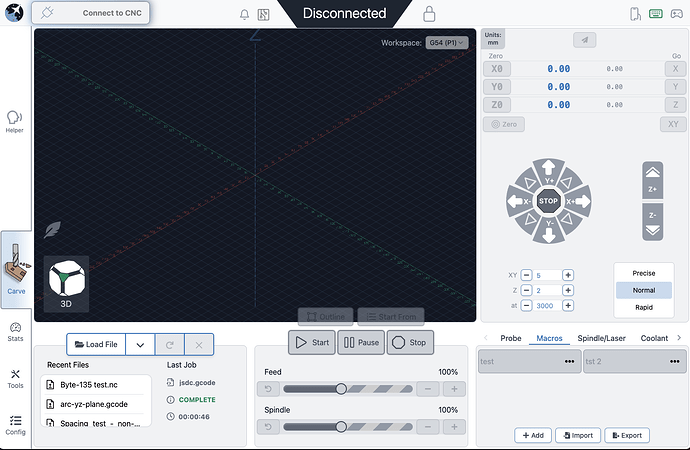The height and width of the screenshot is (450, 690).
Task: Open the Workspace G54 (P1) dropdown
Action: point(447,43)
